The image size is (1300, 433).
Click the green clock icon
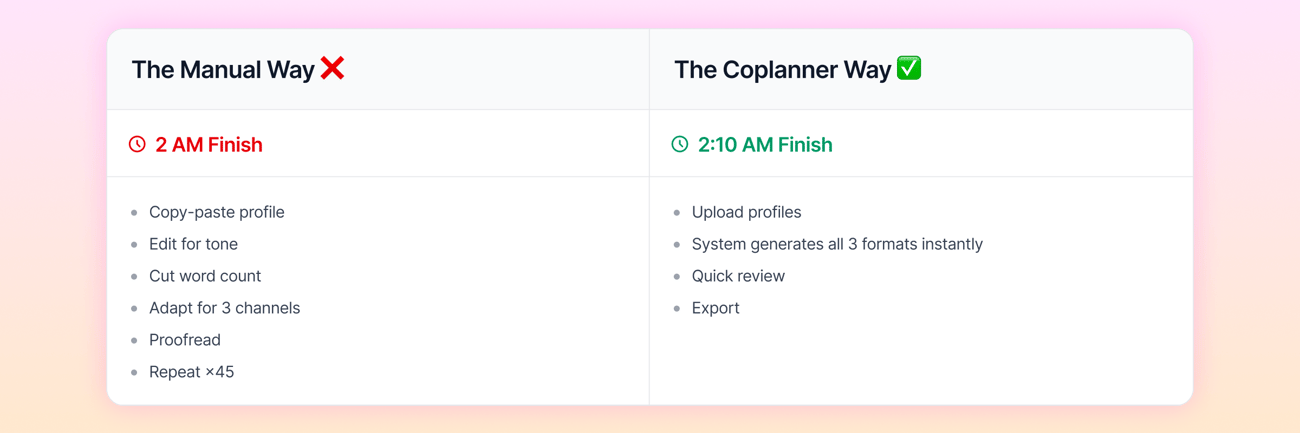point(680,145)
